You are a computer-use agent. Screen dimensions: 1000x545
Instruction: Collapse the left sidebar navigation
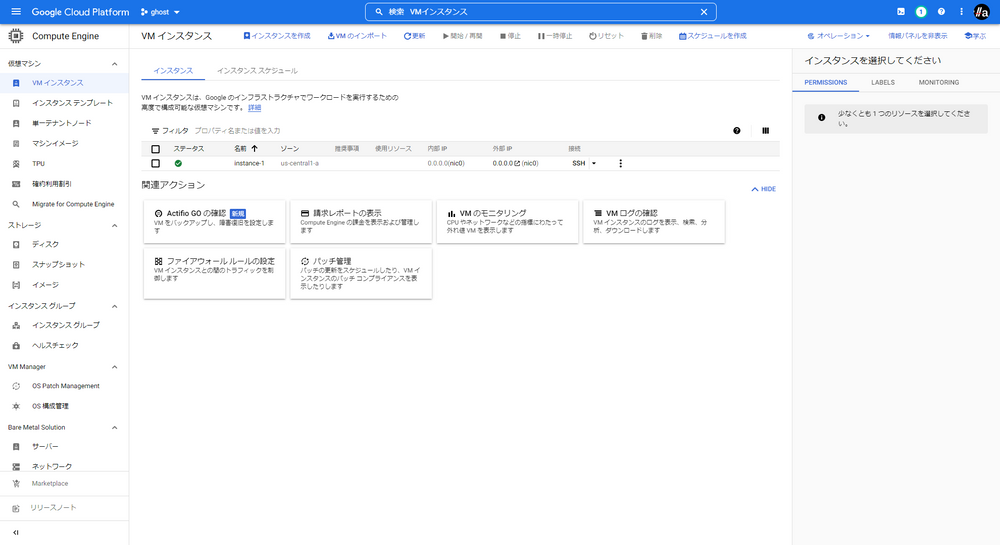click(15, 532)
